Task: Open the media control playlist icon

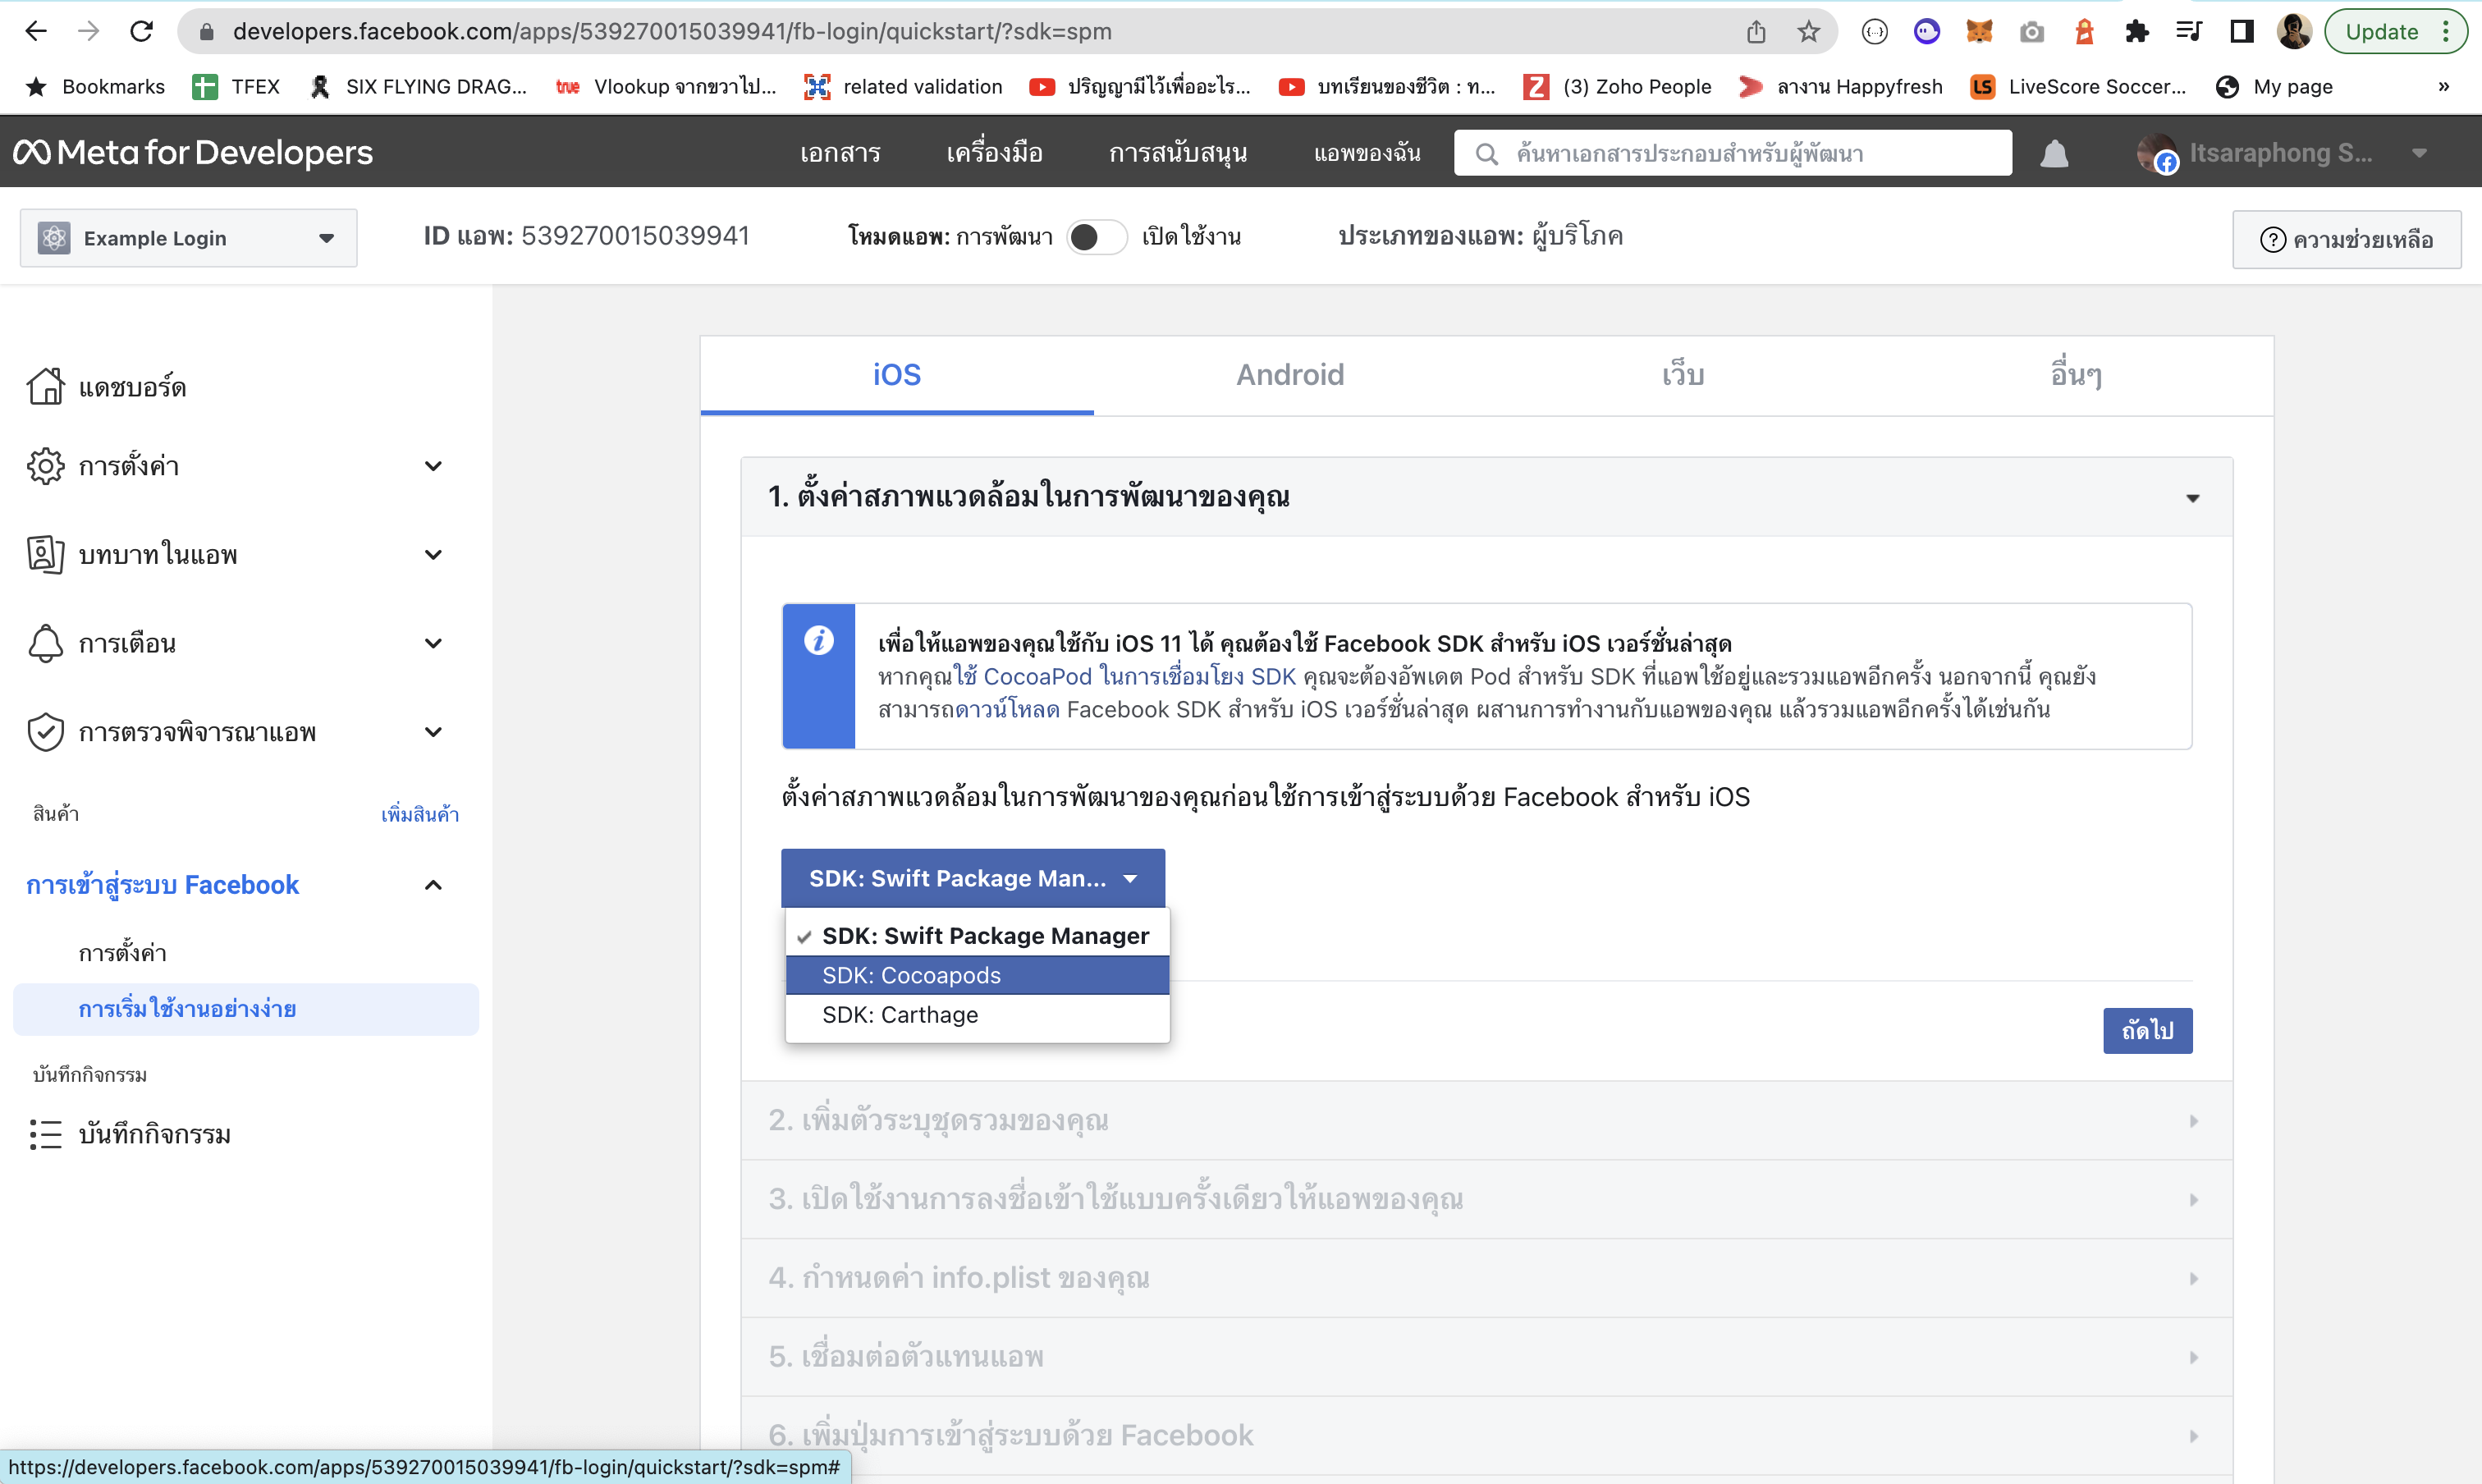Action: (2188, 32)
